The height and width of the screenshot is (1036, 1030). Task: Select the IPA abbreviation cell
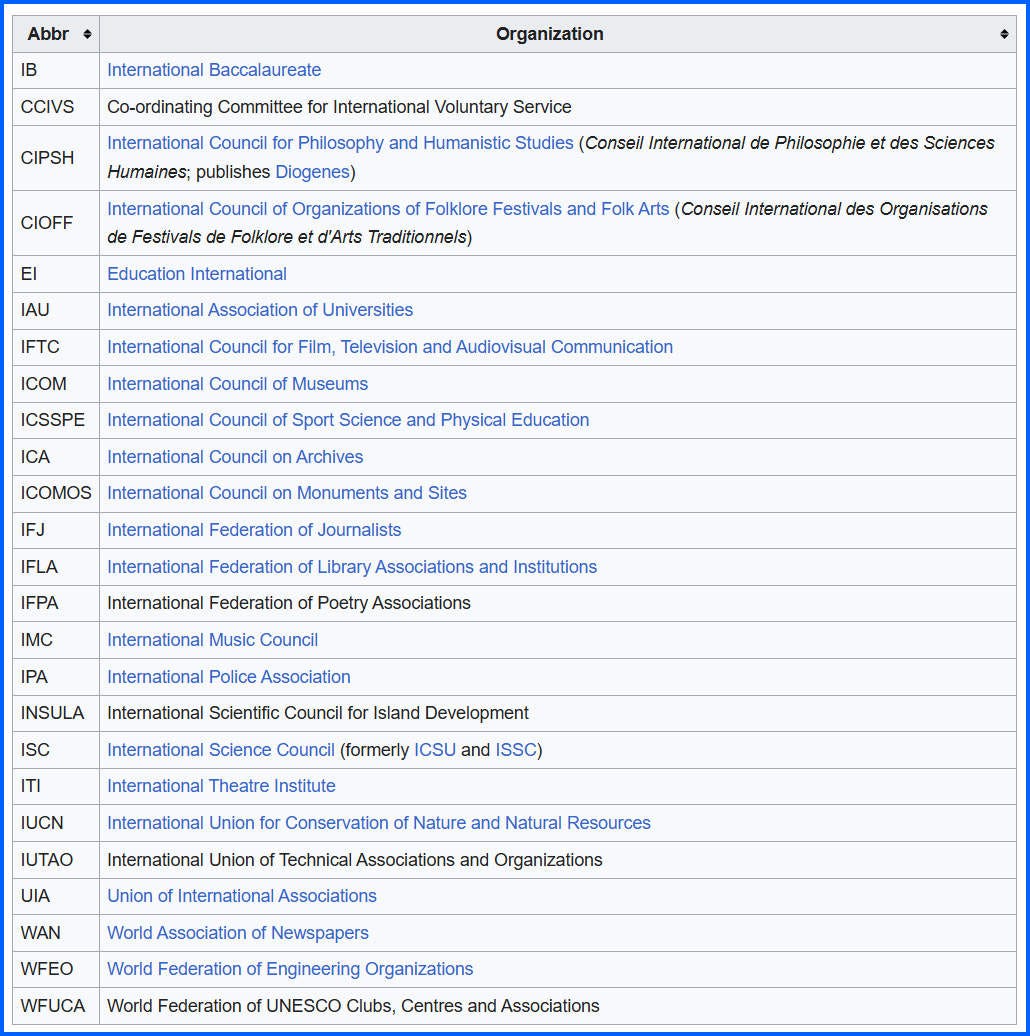[x=55, y=677]
